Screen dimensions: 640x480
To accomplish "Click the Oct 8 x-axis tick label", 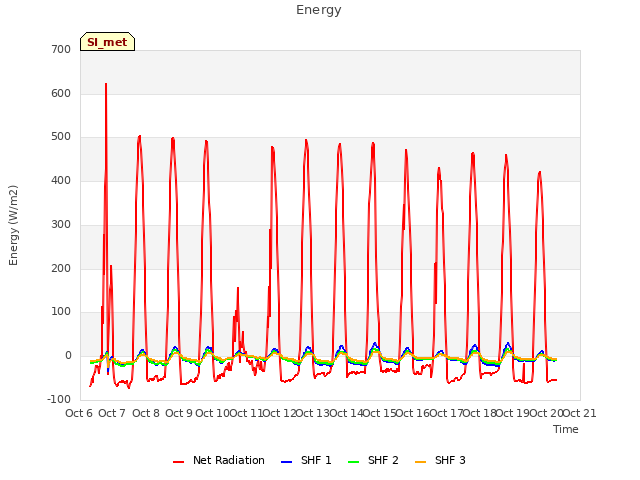I will 146,413.
